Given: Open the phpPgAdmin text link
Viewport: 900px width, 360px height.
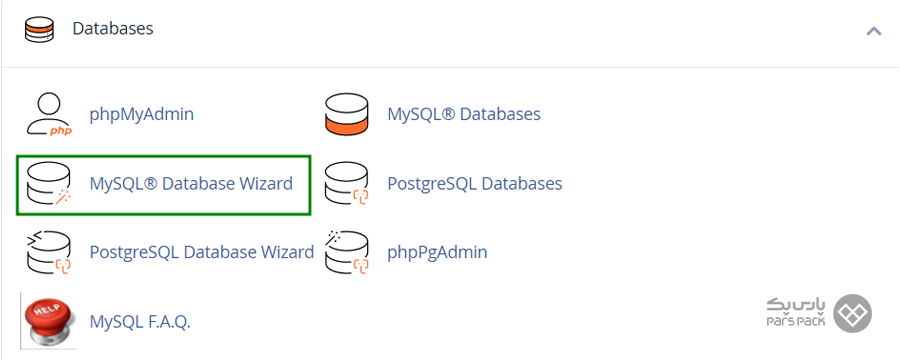Looking at the screenshot, I should 437,252.
